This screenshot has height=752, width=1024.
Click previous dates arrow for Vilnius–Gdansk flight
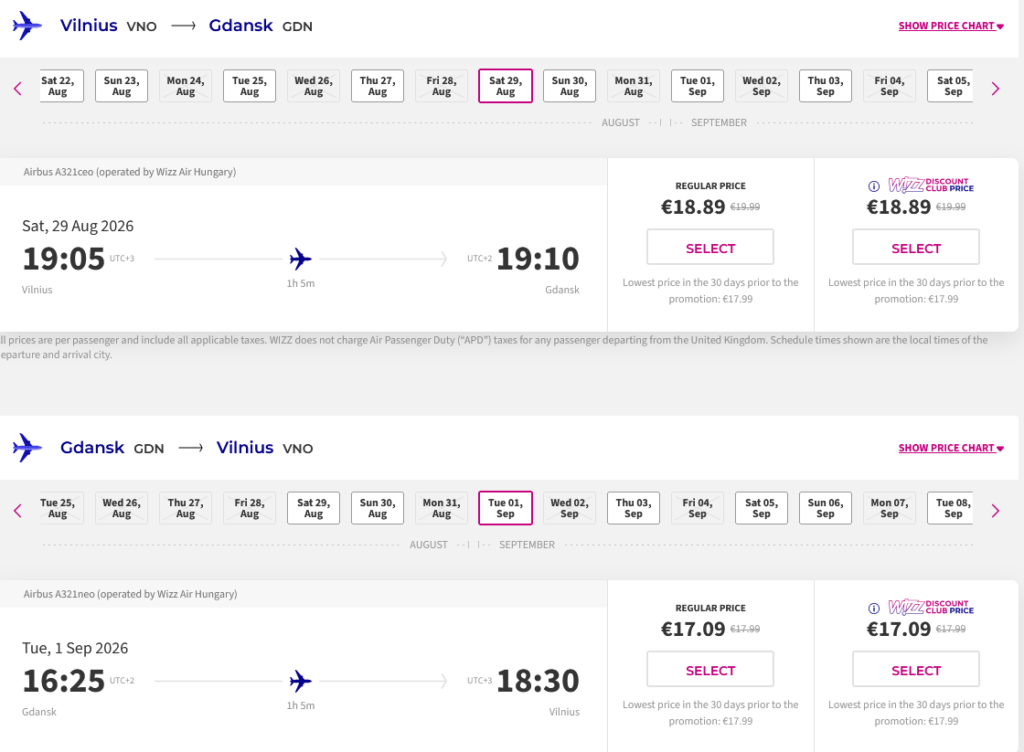(x=17, y=89)
